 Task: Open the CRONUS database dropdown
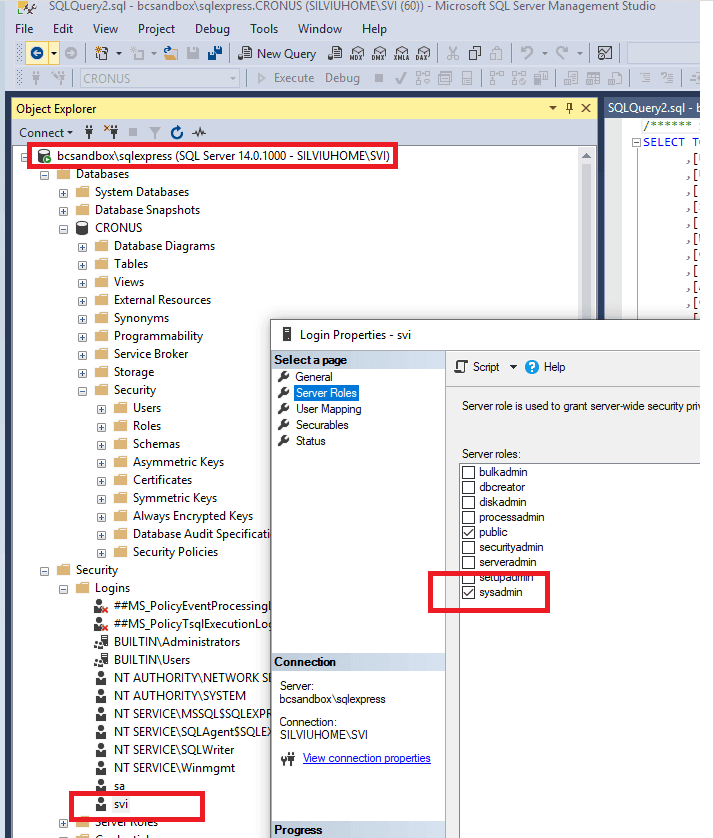(232, 79)
